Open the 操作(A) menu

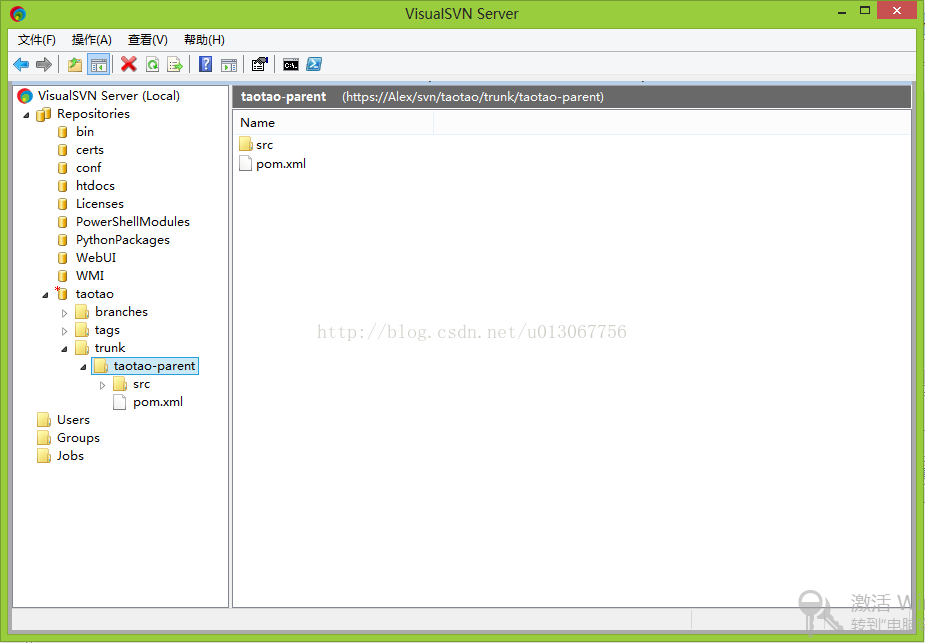point(91,40)
